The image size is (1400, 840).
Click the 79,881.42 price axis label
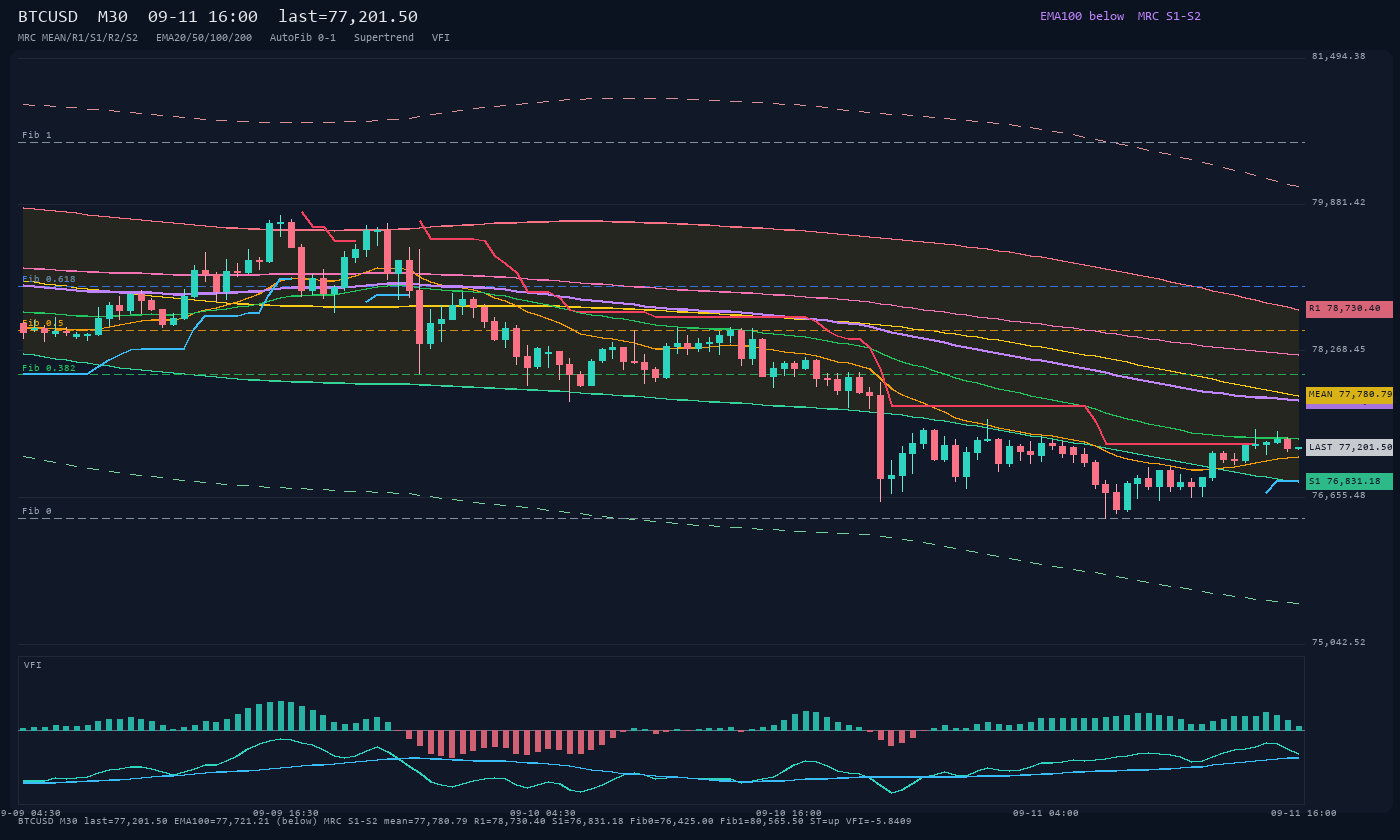1338,202
